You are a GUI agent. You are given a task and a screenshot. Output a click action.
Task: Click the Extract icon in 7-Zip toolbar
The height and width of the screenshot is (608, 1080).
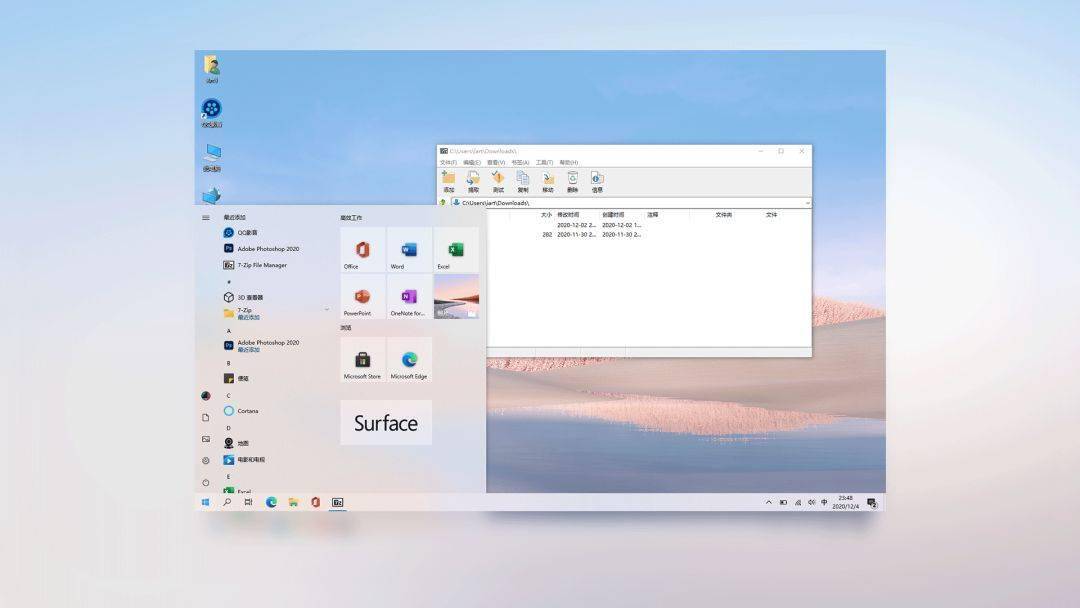473,182
